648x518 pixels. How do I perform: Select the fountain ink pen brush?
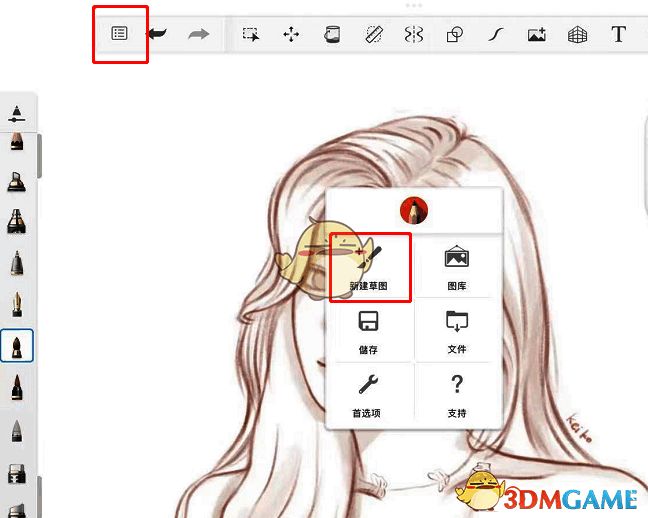17,304
